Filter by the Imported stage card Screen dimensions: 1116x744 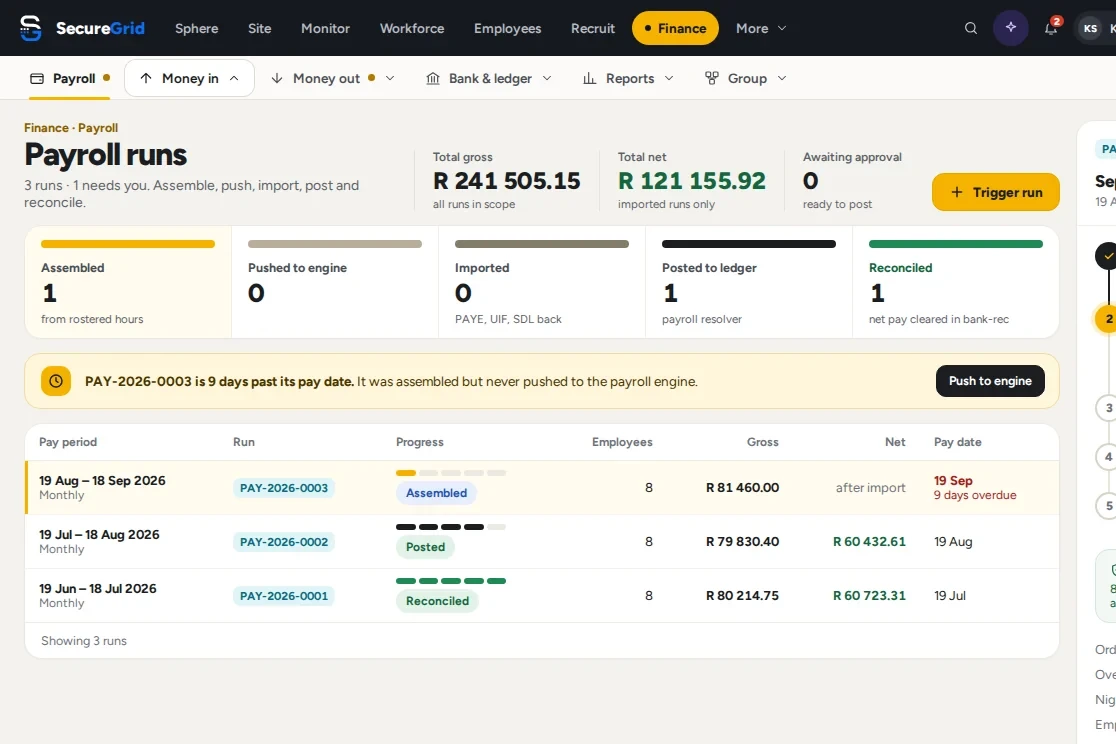point(542,282)
